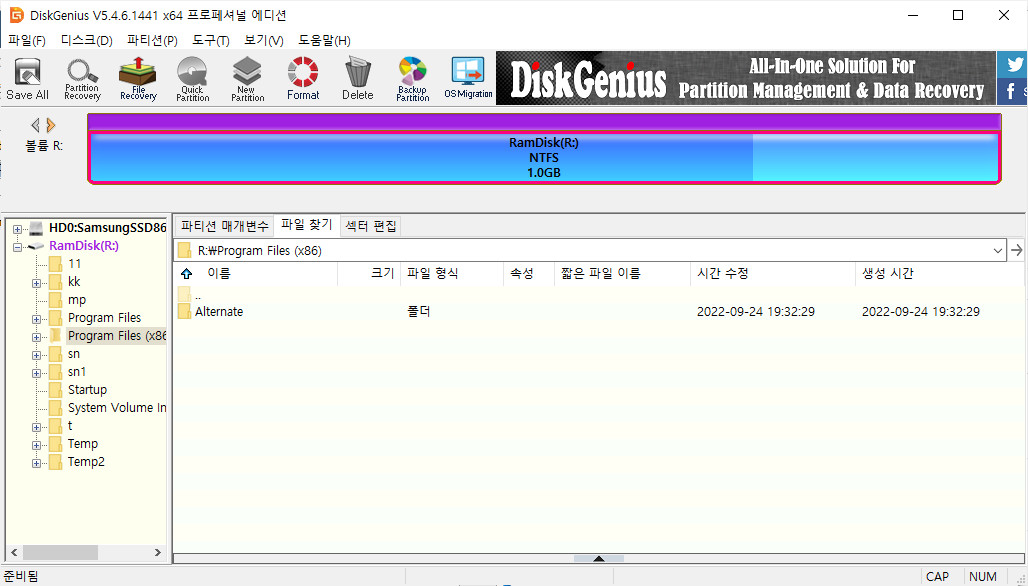Sort by 크기 column header
This screenshot has width=1028, height=586.
click(x=369, y=273)
